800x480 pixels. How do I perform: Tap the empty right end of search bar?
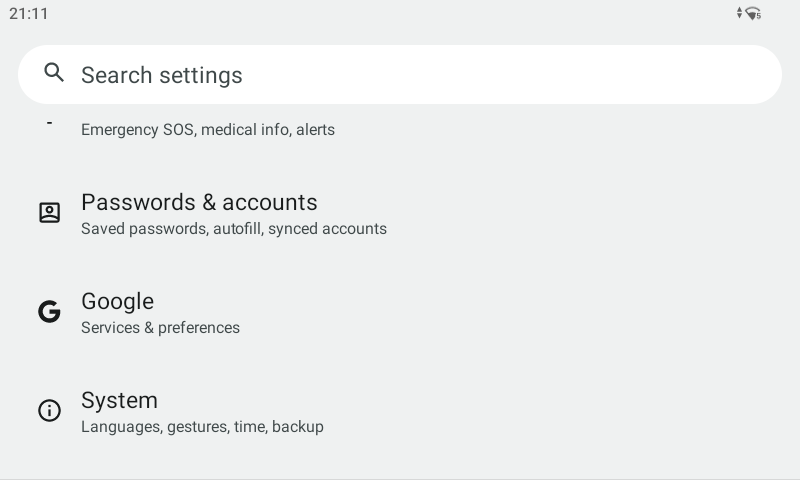coord(700,74)
